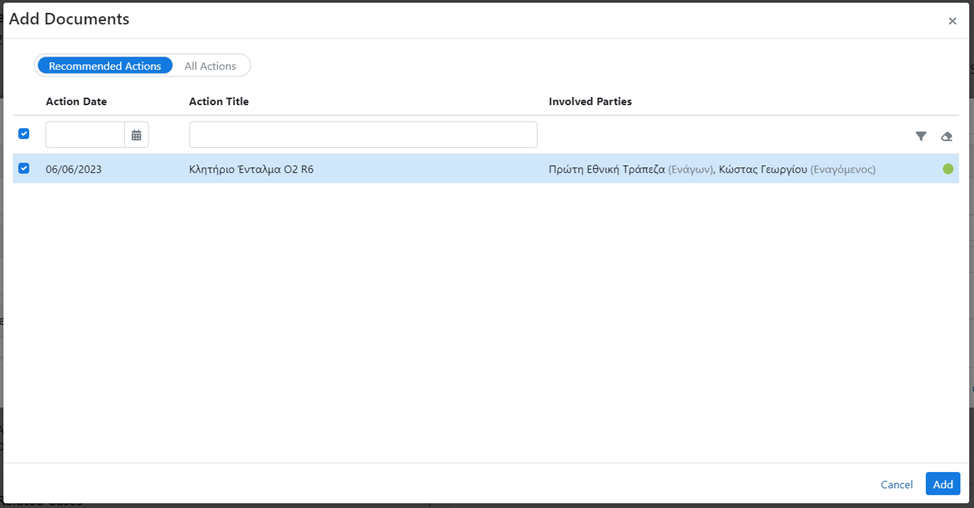Toggle the select-all checkbox in filter row
974x508 pixels.
click(24, 134)
